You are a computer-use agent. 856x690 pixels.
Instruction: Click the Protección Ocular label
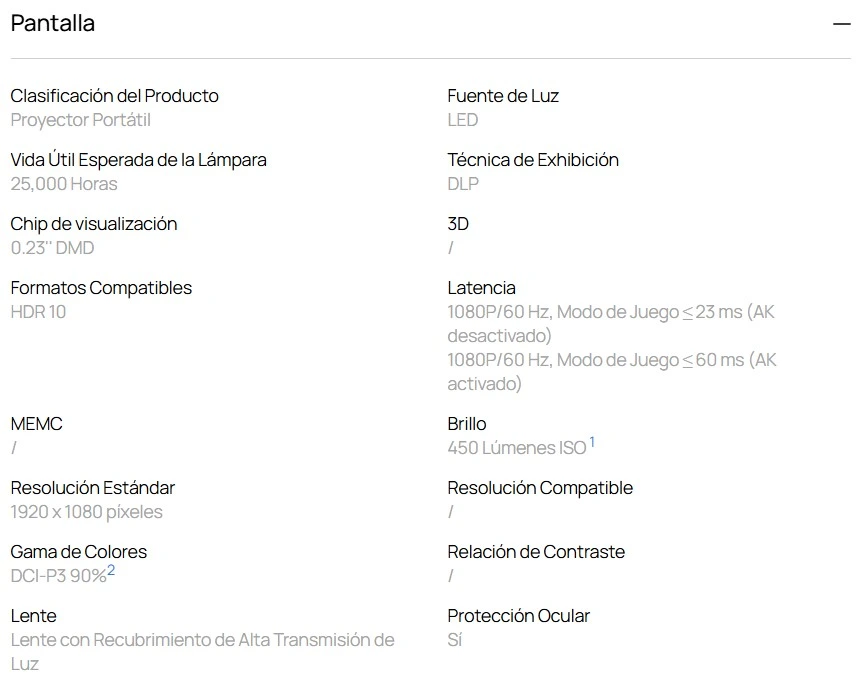(519, 616)
